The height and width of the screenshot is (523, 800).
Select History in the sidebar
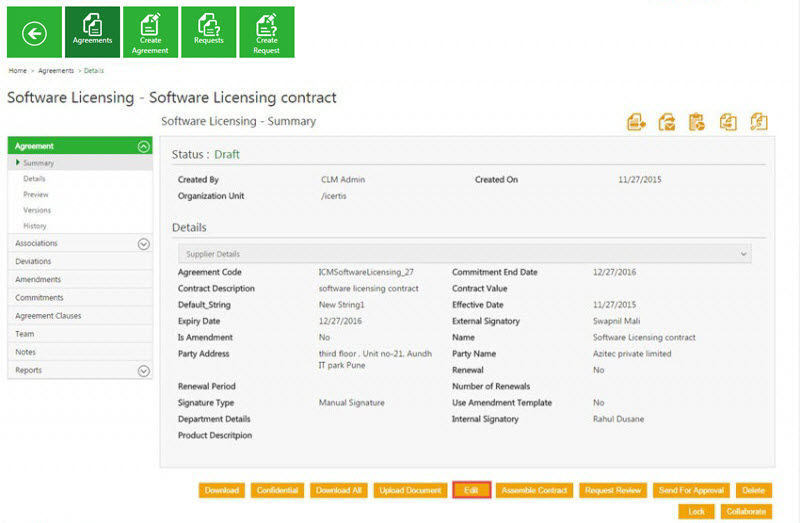35,226
